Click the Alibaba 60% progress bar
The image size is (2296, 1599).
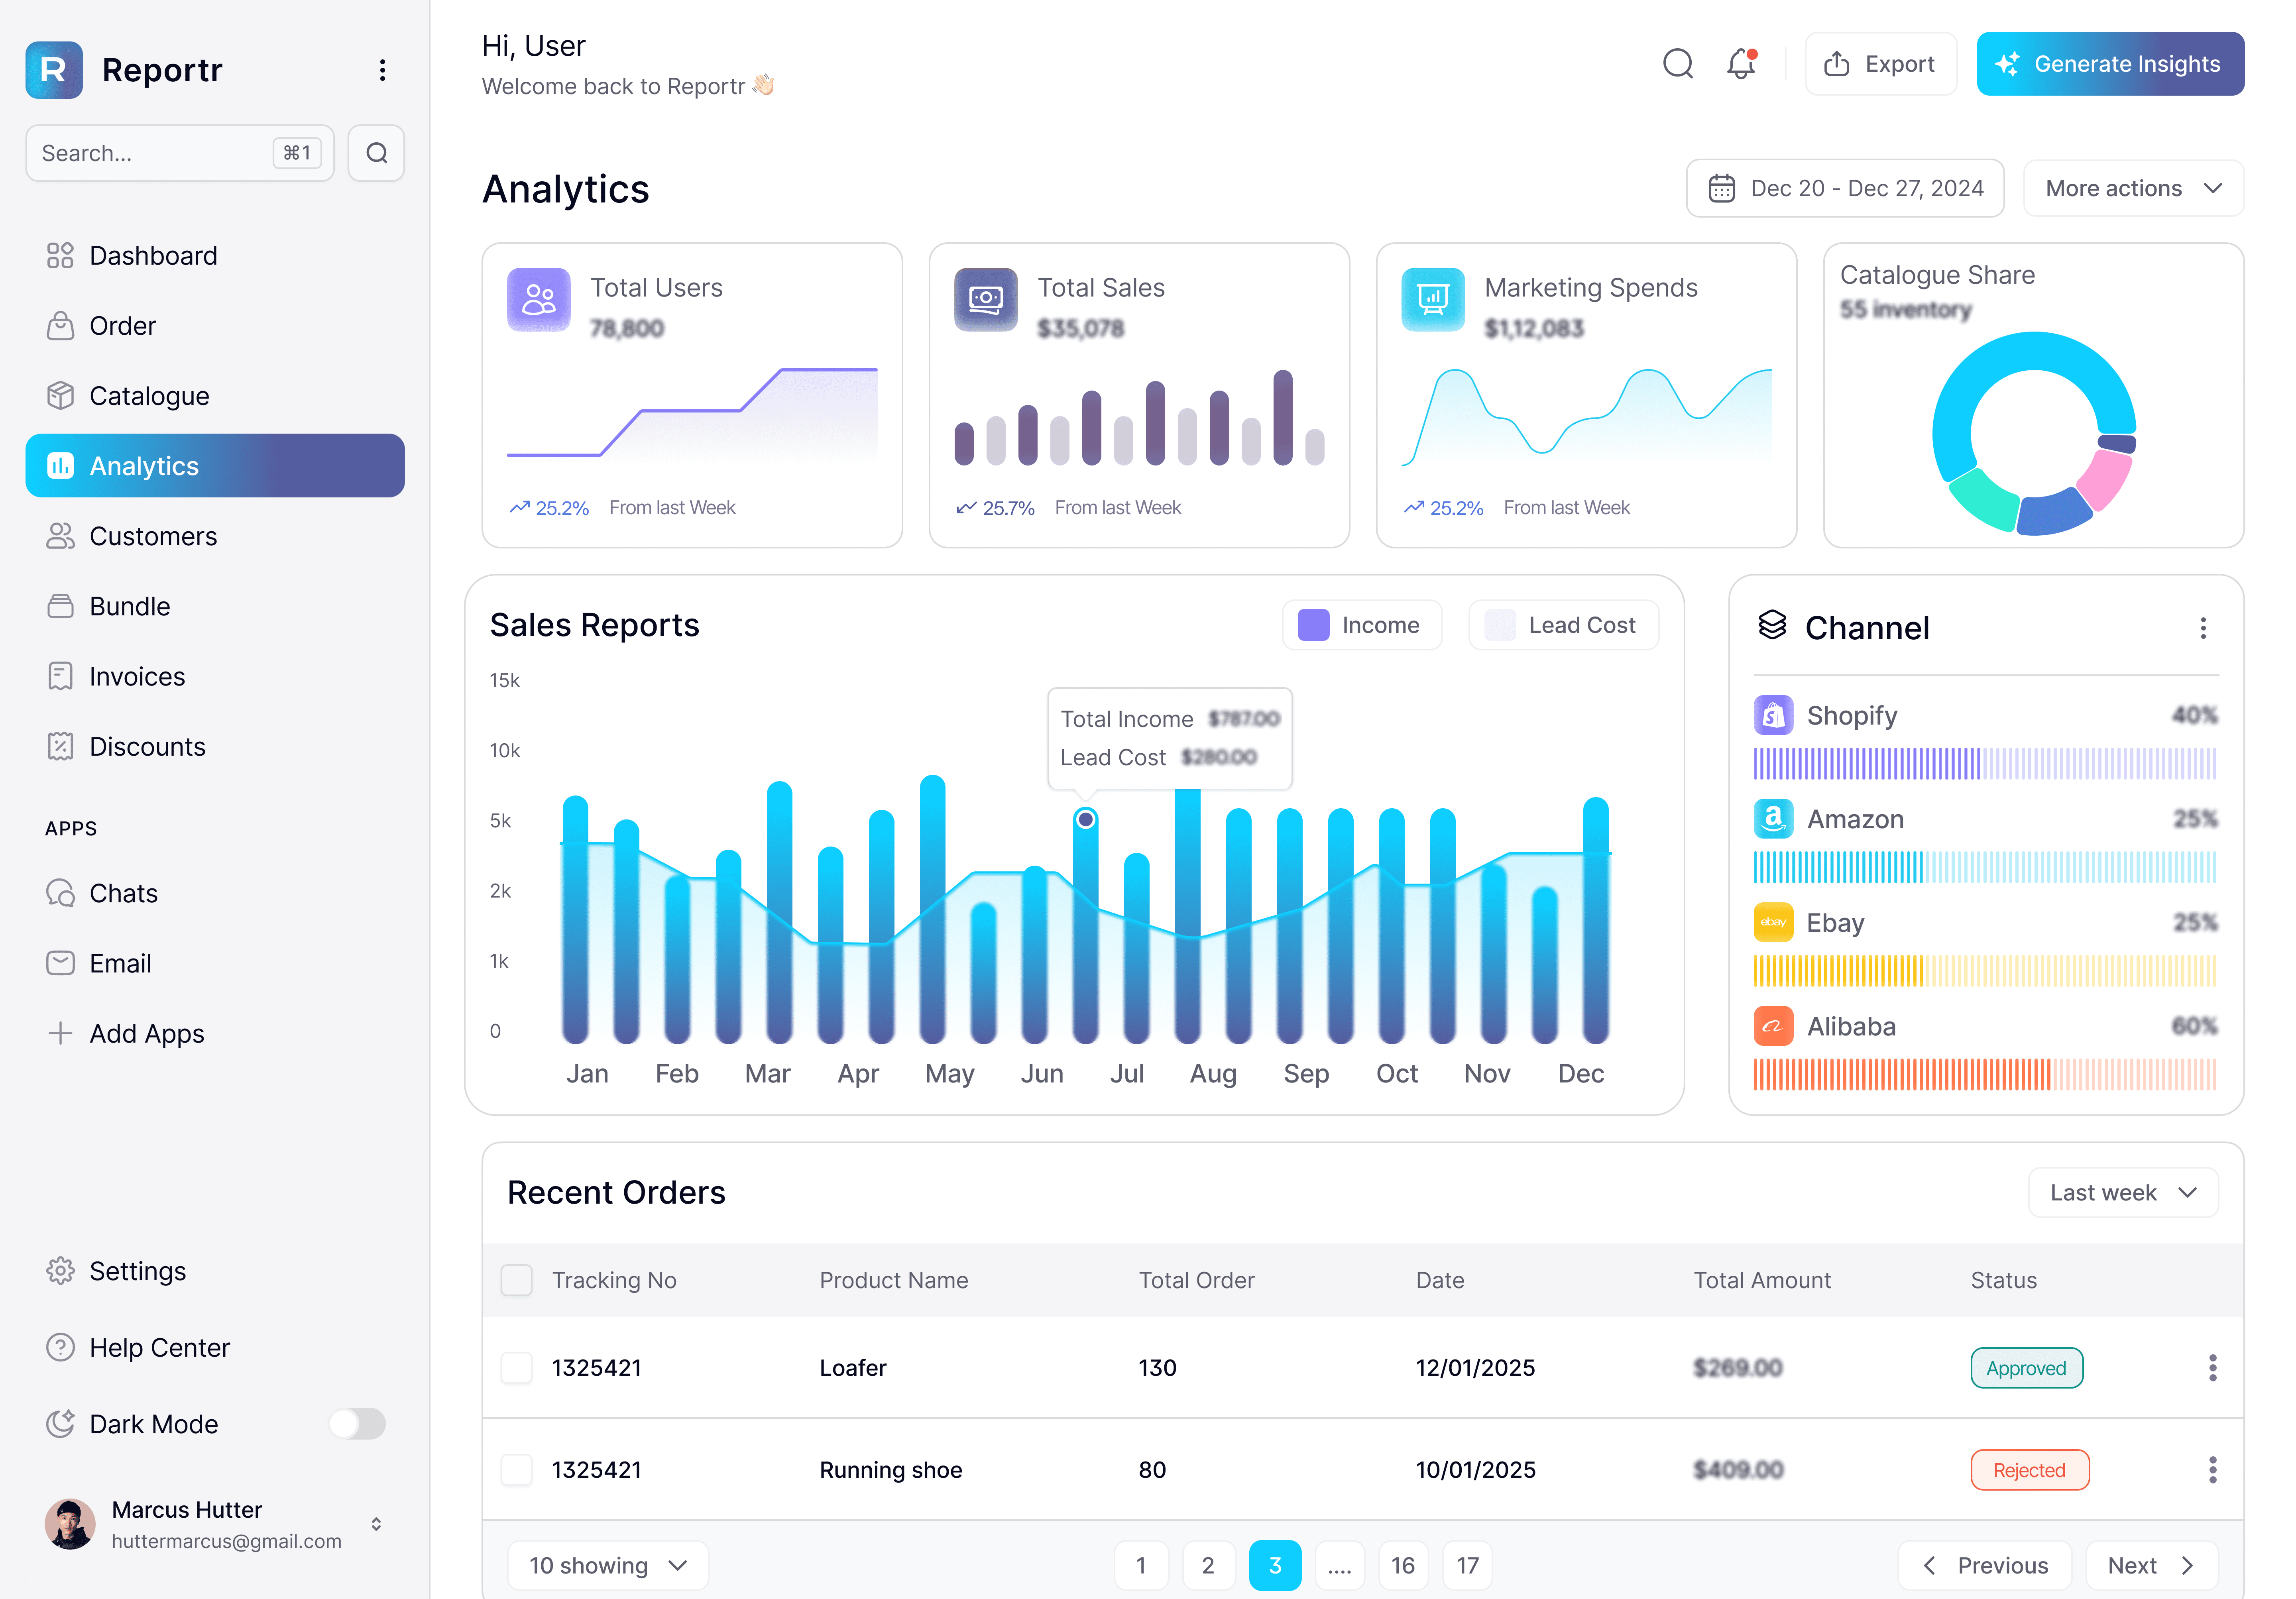pyautogui.click(x=1985, y=1074)
